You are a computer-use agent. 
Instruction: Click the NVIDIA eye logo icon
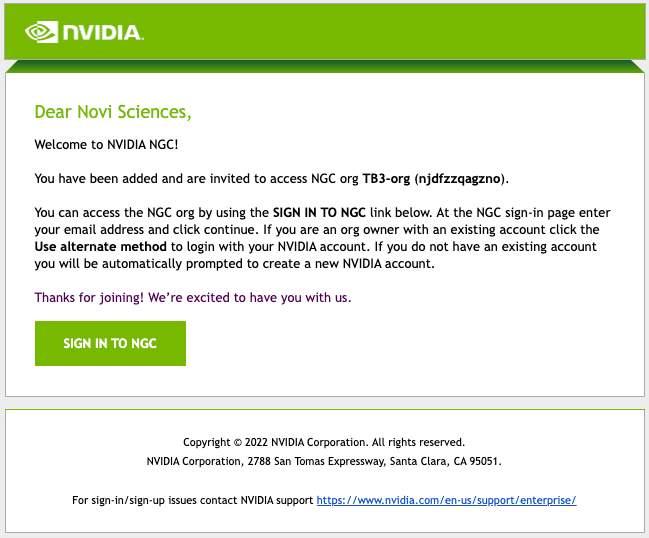42,32
